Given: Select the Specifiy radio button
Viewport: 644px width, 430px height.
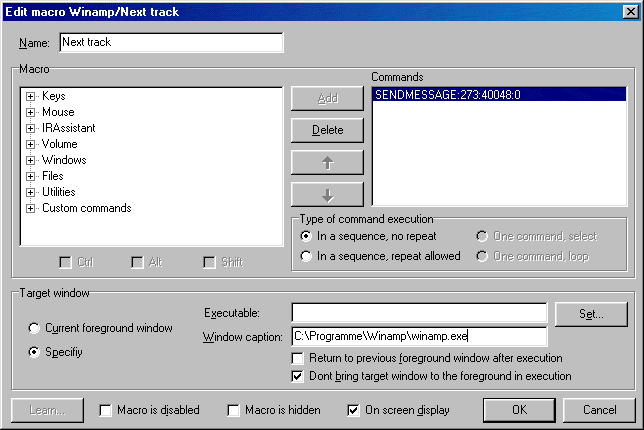Looking at the screenshot, I should [x=34, y=352].
